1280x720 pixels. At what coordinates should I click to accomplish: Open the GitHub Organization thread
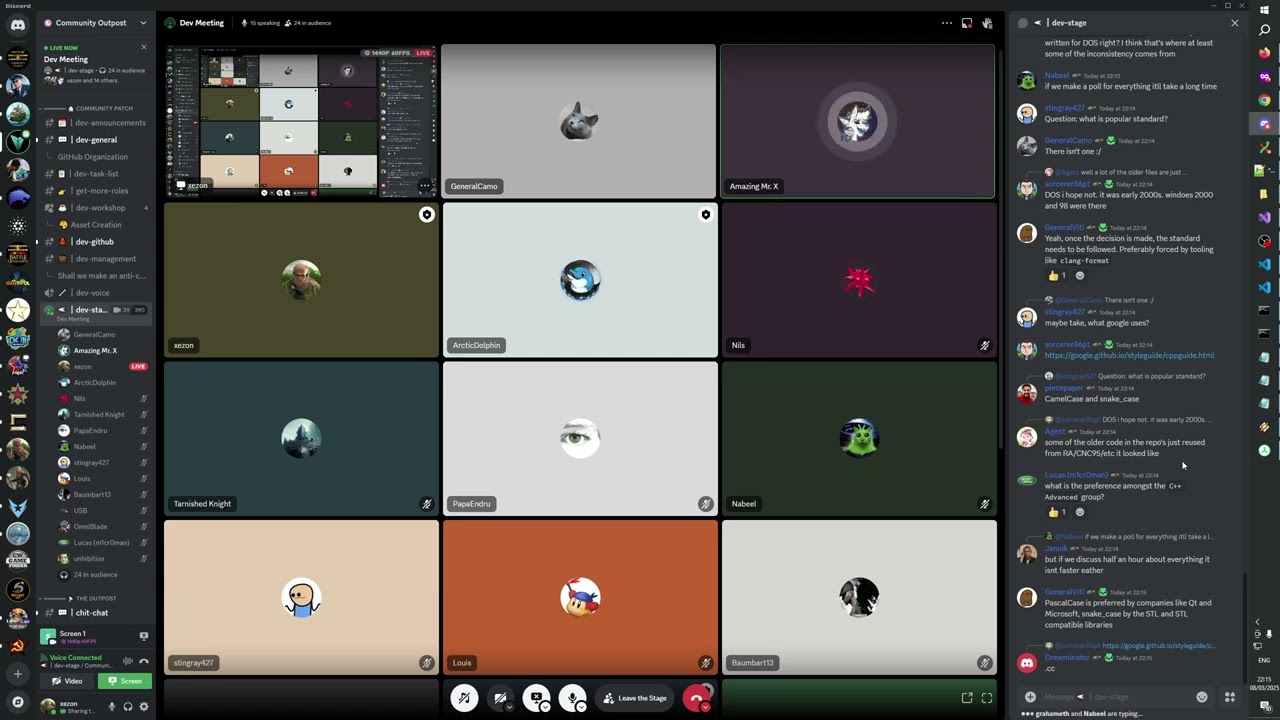[92, 157]
